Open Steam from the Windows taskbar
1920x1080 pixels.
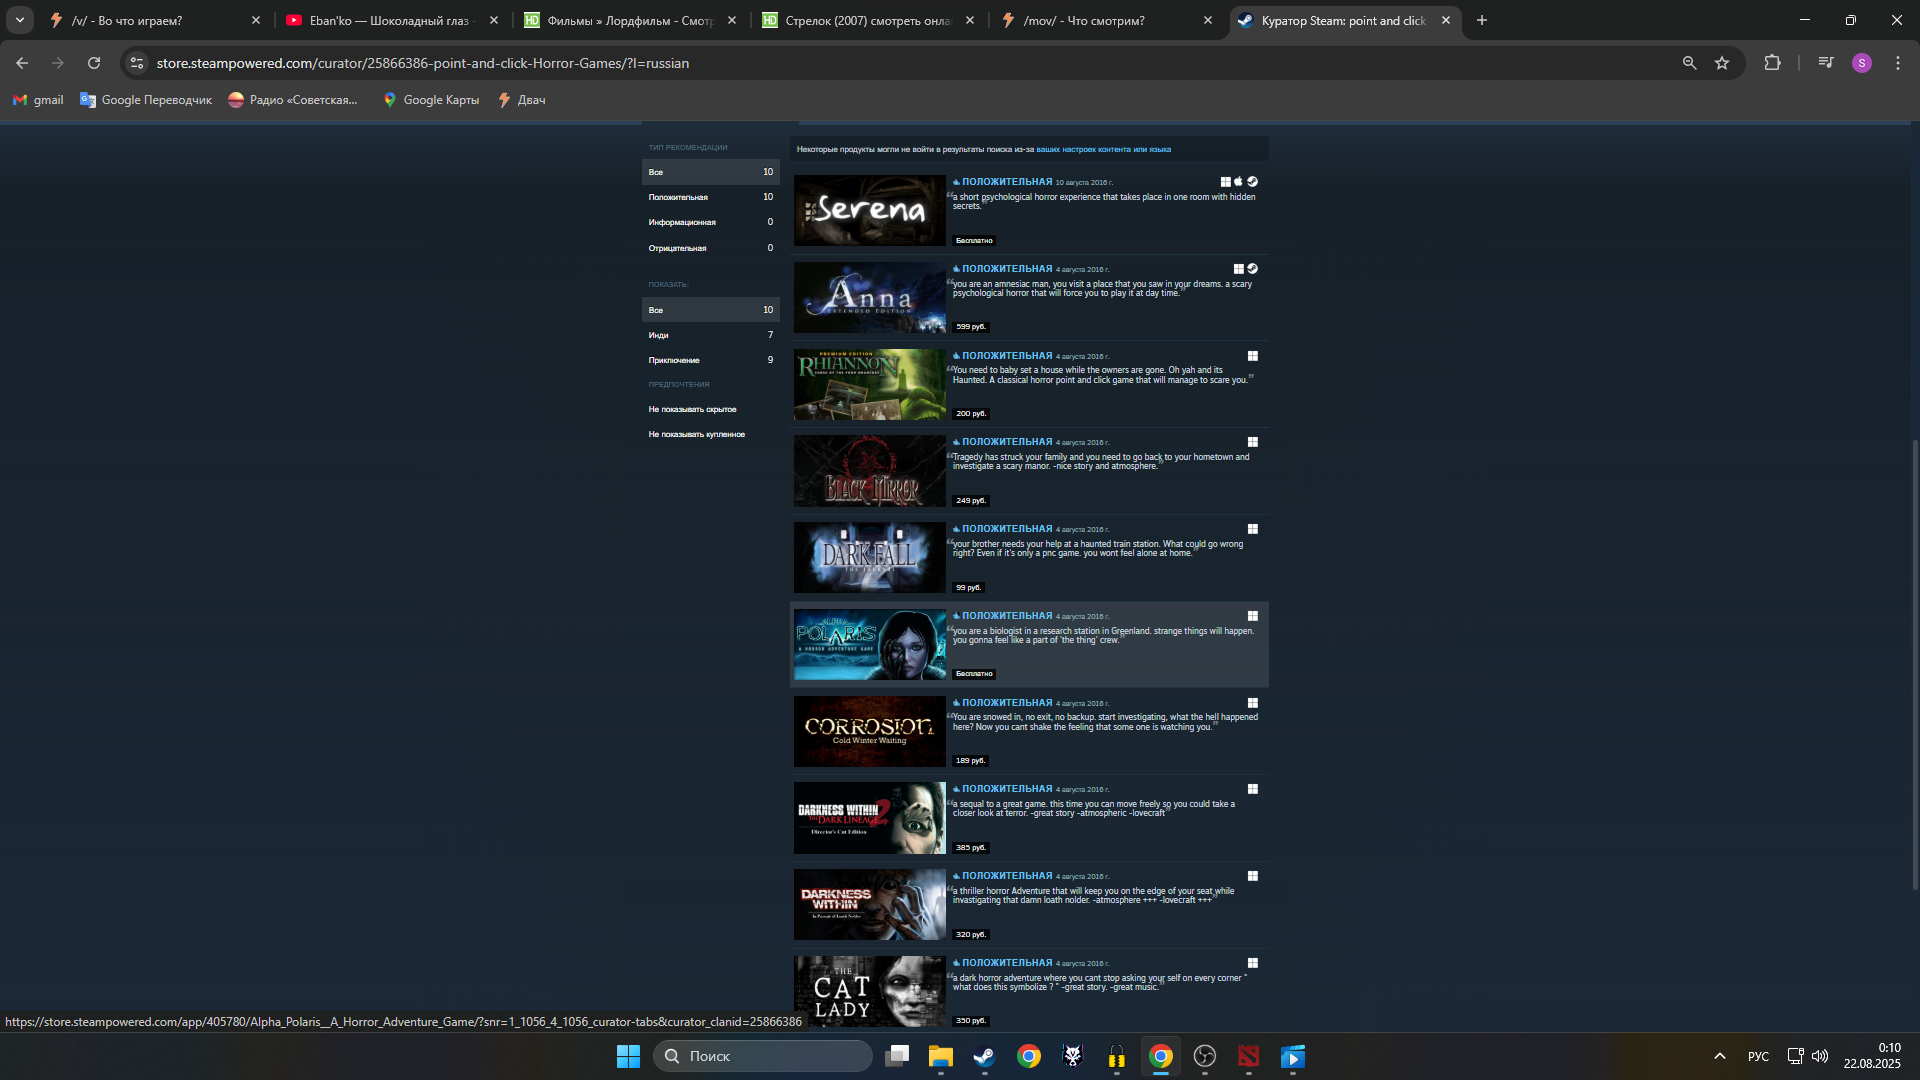(x=984, y=1056)
